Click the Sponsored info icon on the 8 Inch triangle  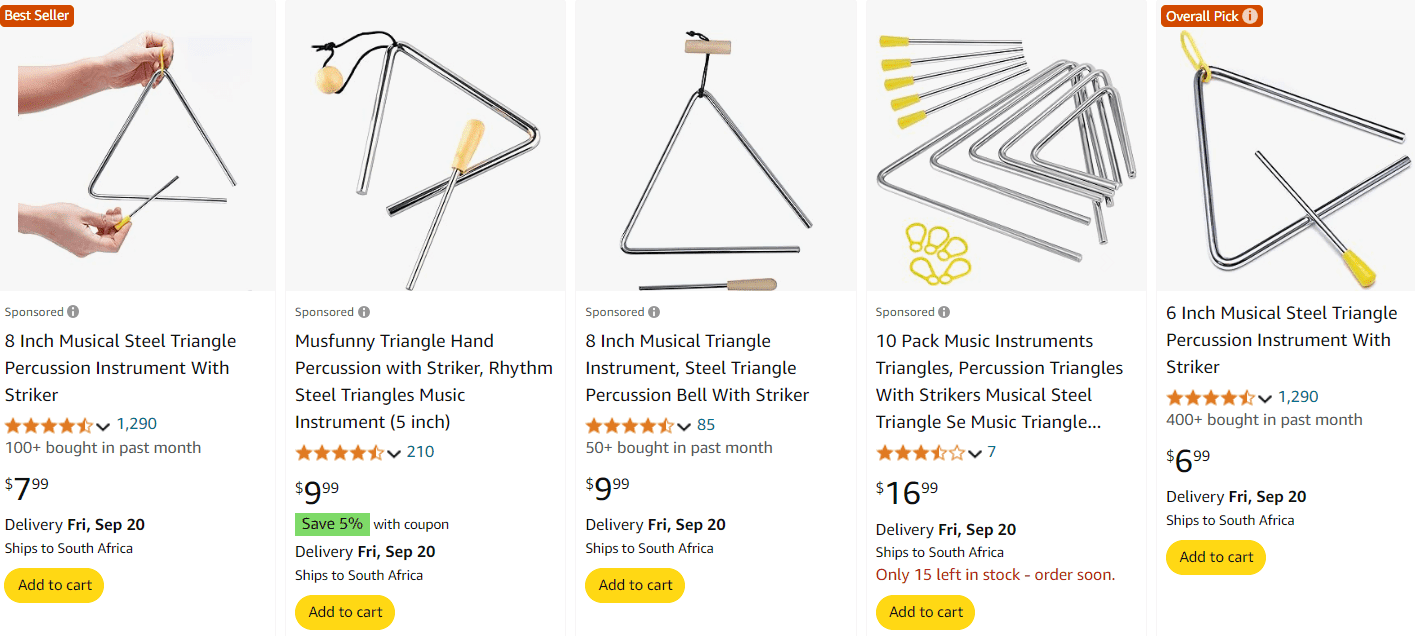coord(72,311)
